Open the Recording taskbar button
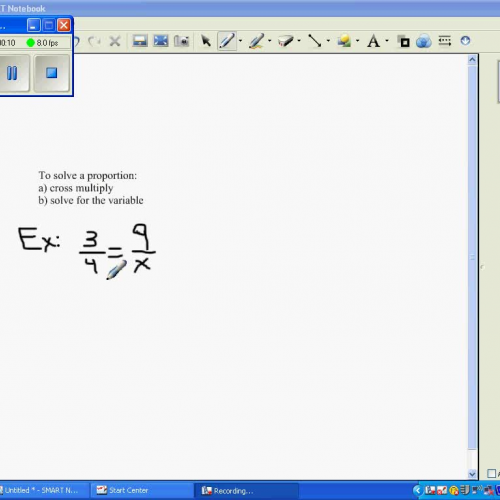The width and height of the screenshot is (500, 500). click(246, 491)
